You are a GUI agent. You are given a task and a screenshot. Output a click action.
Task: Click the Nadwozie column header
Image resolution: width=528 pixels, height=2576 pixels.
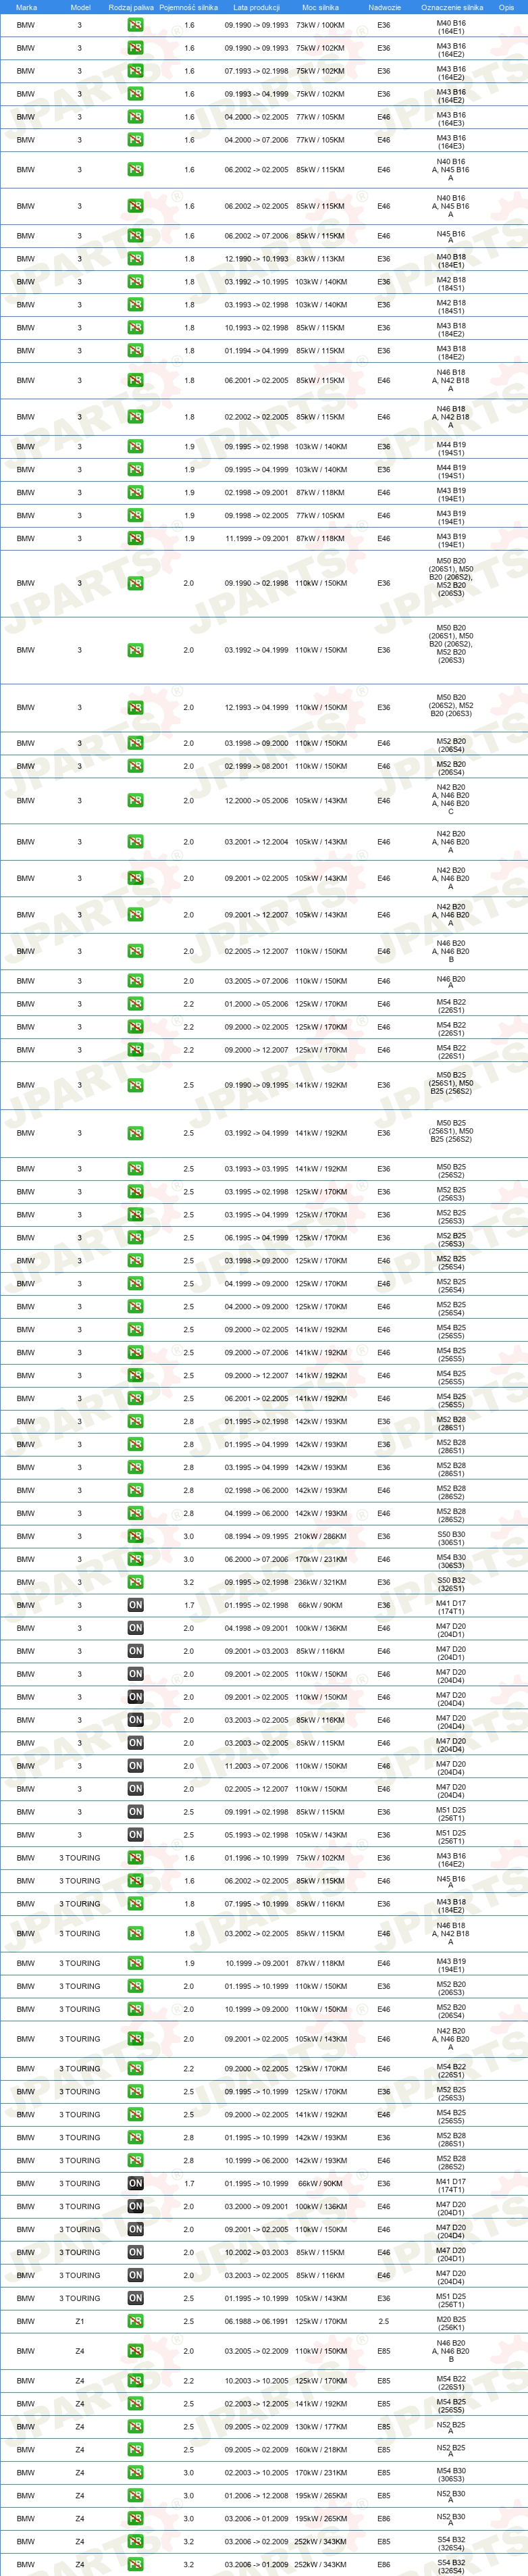pyautogui.click(x=384, y=7)
